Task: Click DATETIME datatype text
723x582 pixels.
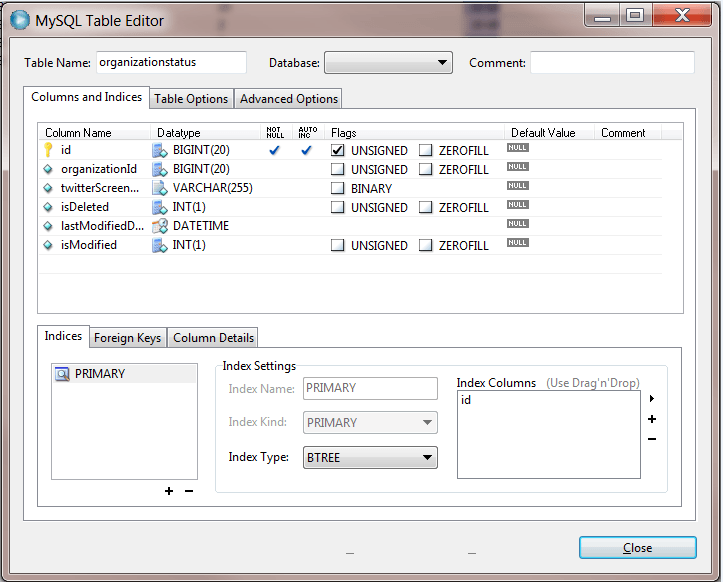Action: click(201, 226)
